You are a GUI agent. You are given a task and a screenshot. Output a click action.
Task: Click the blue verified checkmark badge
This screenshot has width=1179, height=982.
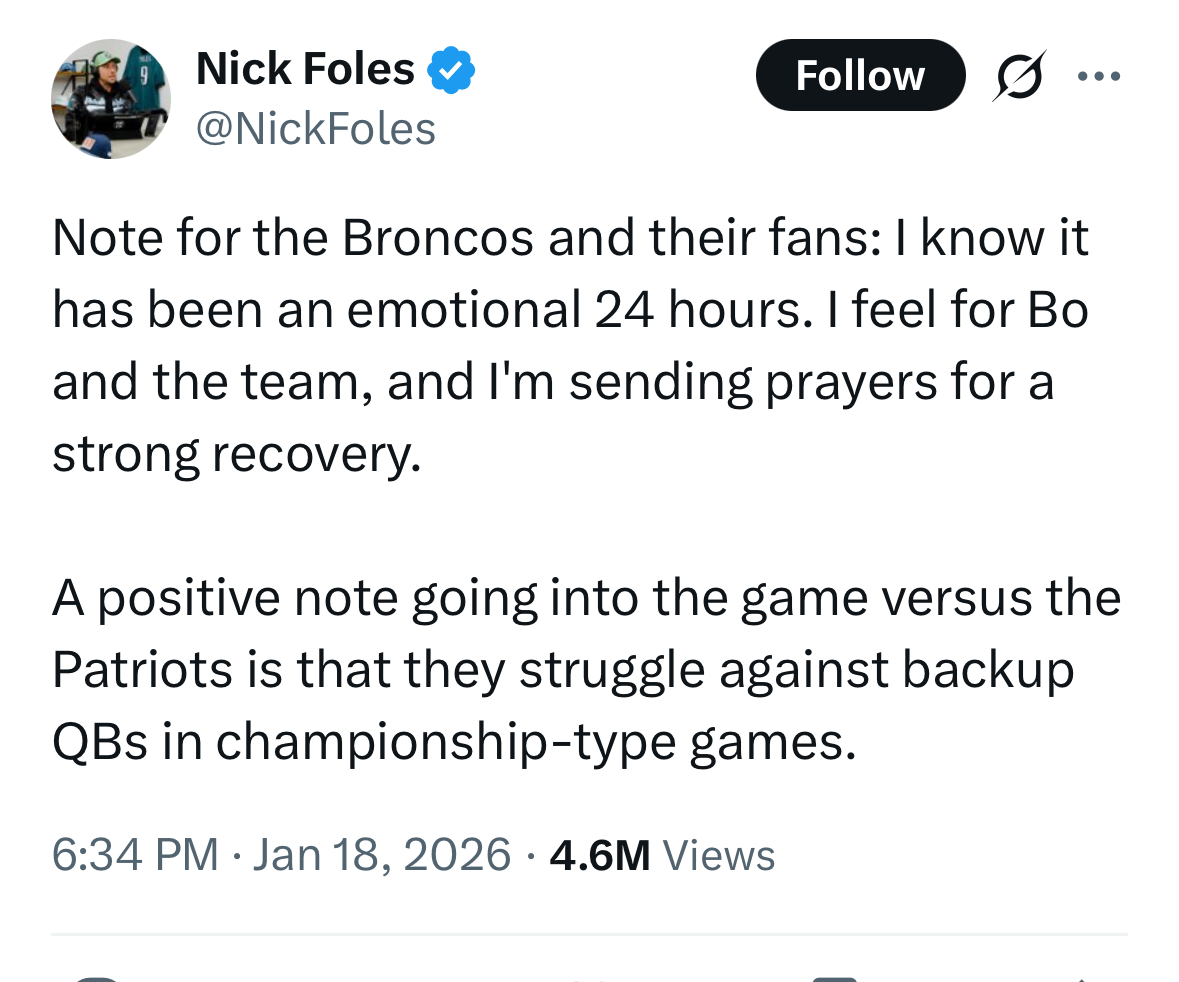451,70
